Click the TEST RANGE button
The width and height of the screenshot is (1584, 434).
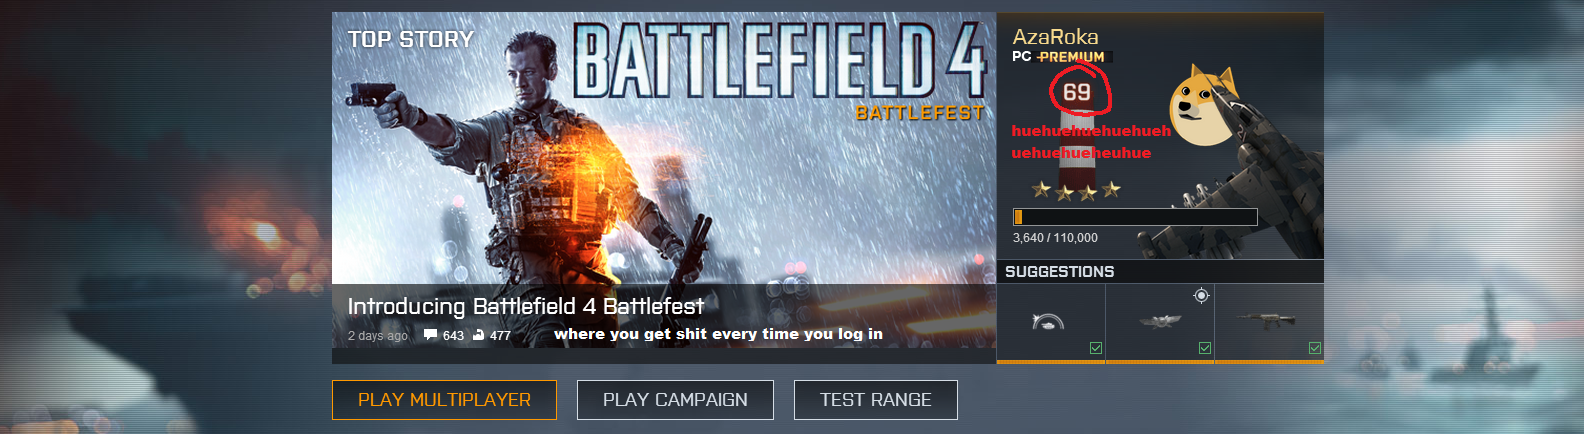tap(876, 400)
